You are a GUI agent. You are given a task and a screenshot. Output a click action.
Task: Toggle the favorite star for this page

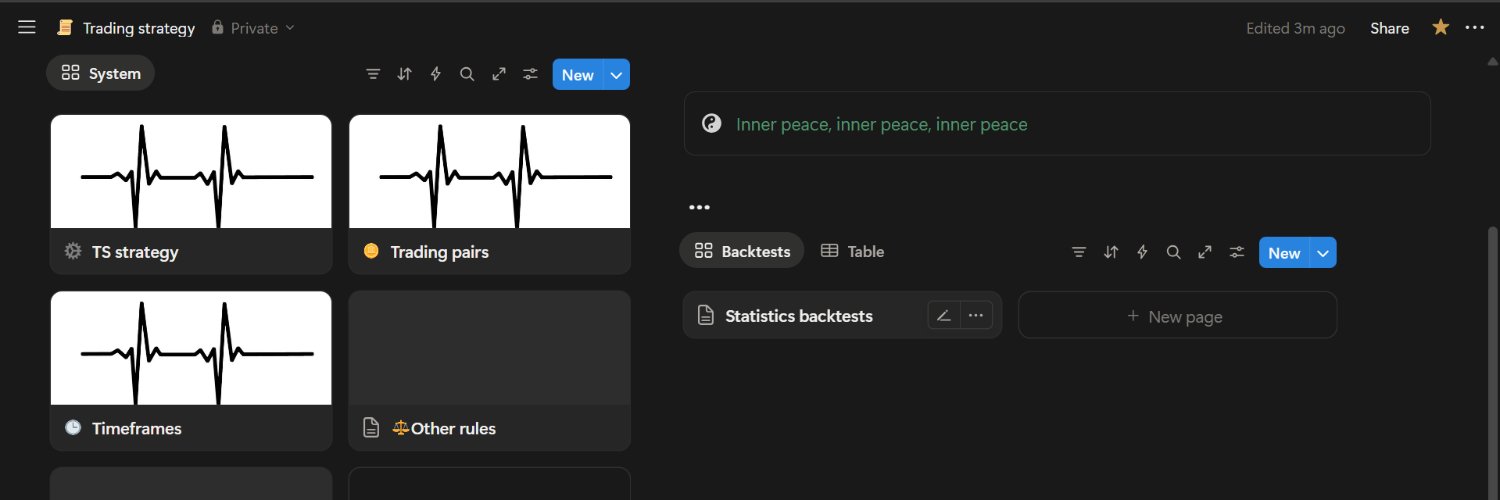pyautogui.click(x=1440, y=28)
